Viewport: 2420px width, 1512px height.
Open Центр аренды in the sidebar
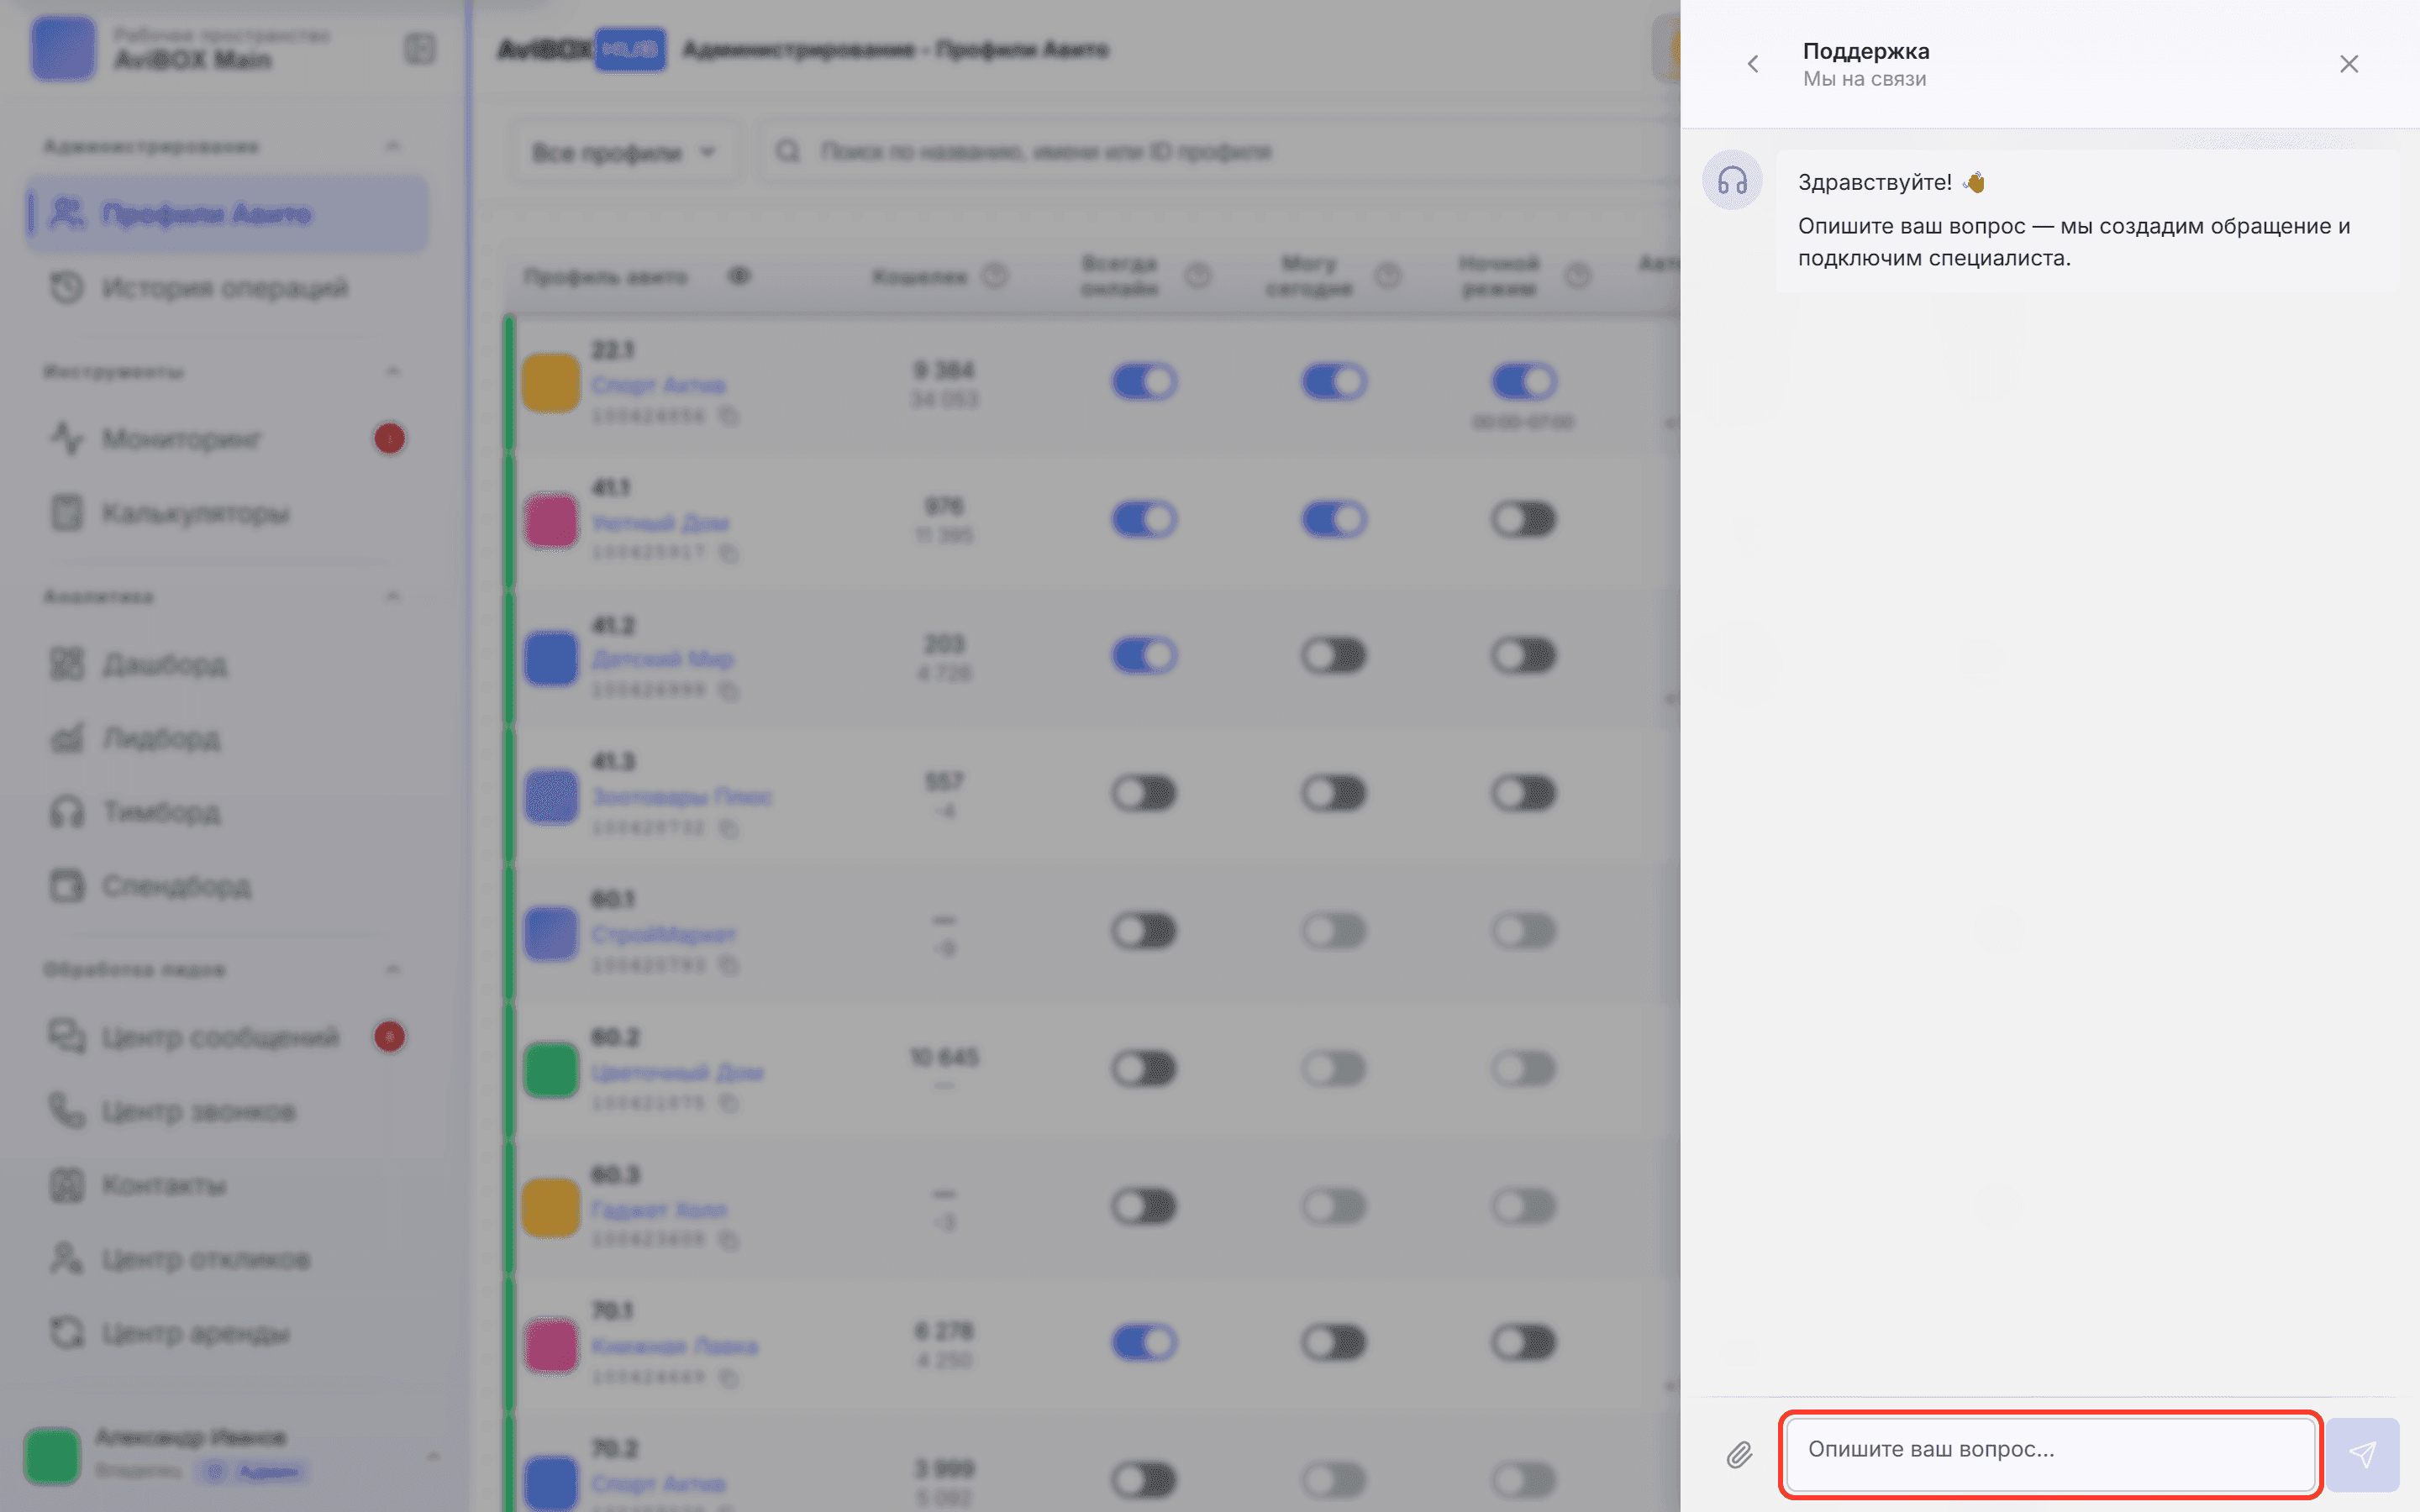227,1333
